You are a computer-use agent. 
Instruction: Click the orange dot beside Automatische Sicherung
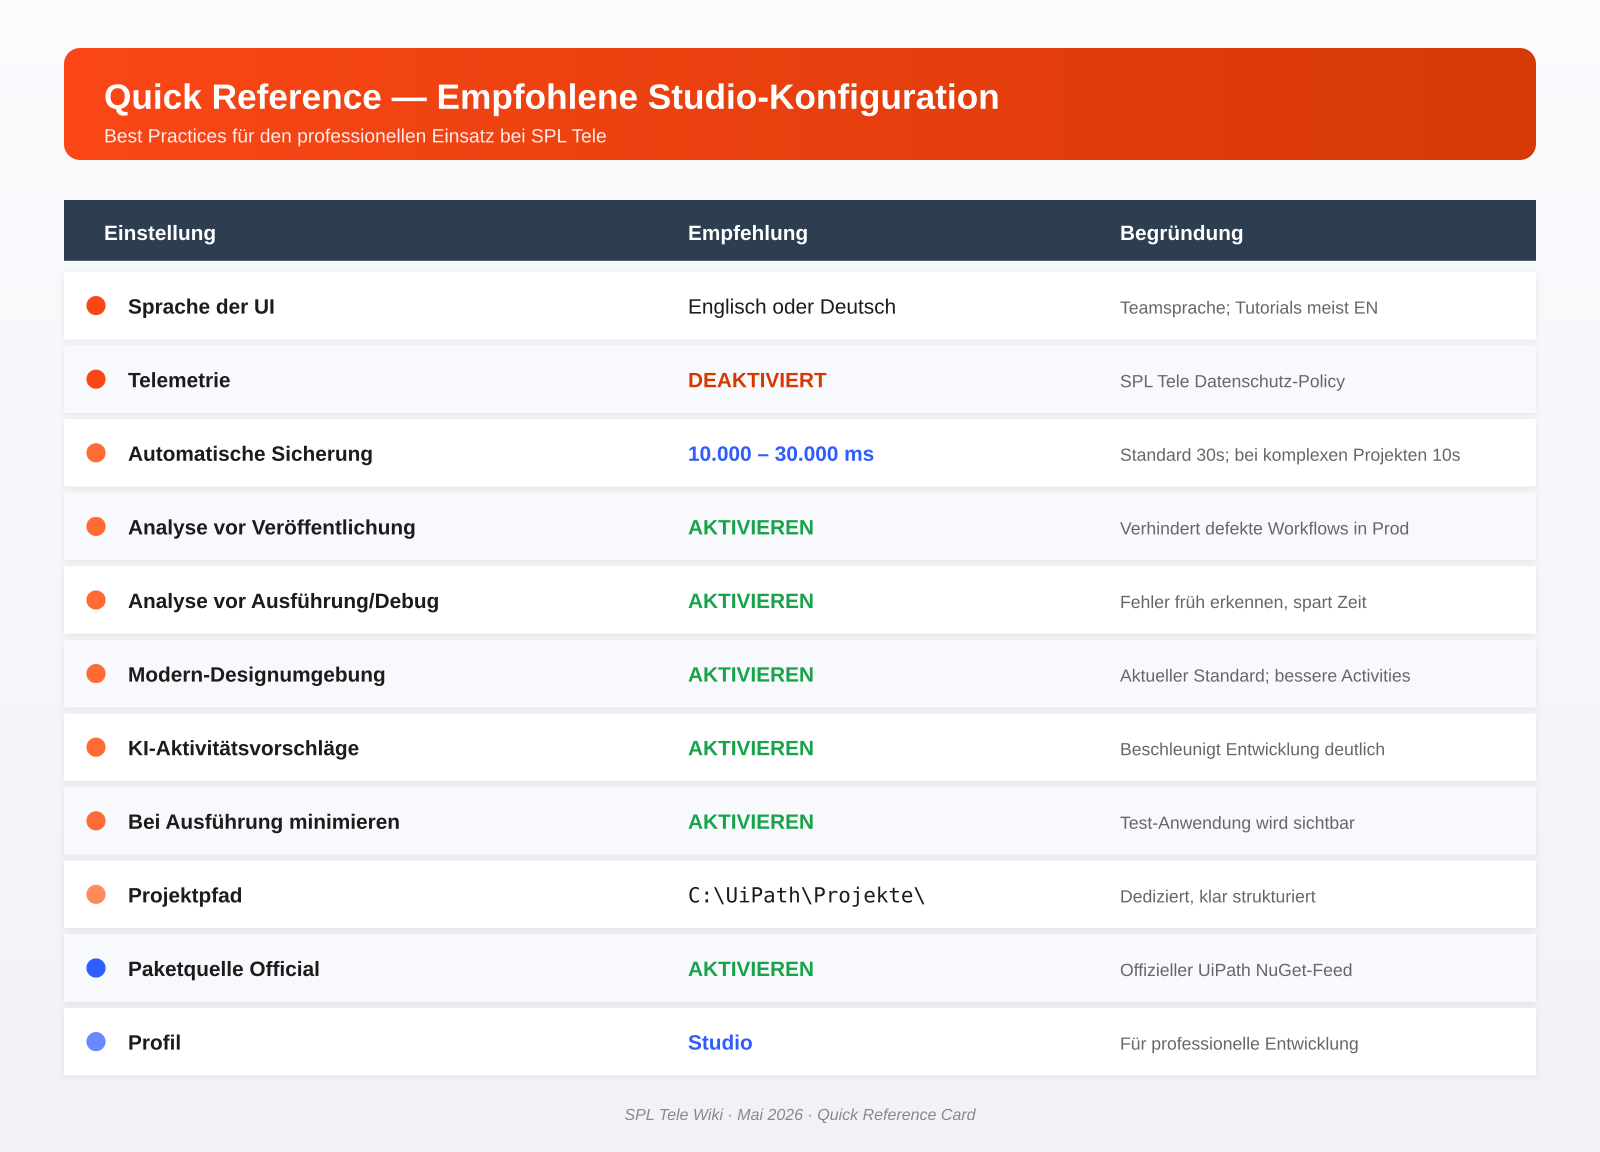click(x=96, y=453)
